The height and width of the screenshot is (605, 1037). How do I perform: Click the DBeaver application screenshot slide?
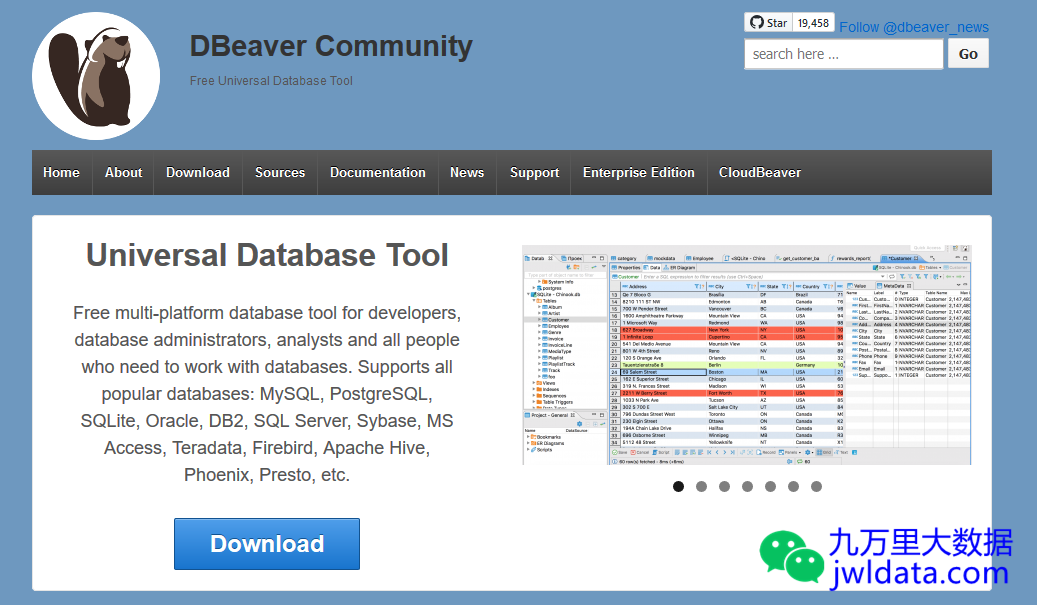tap(747, 354)
